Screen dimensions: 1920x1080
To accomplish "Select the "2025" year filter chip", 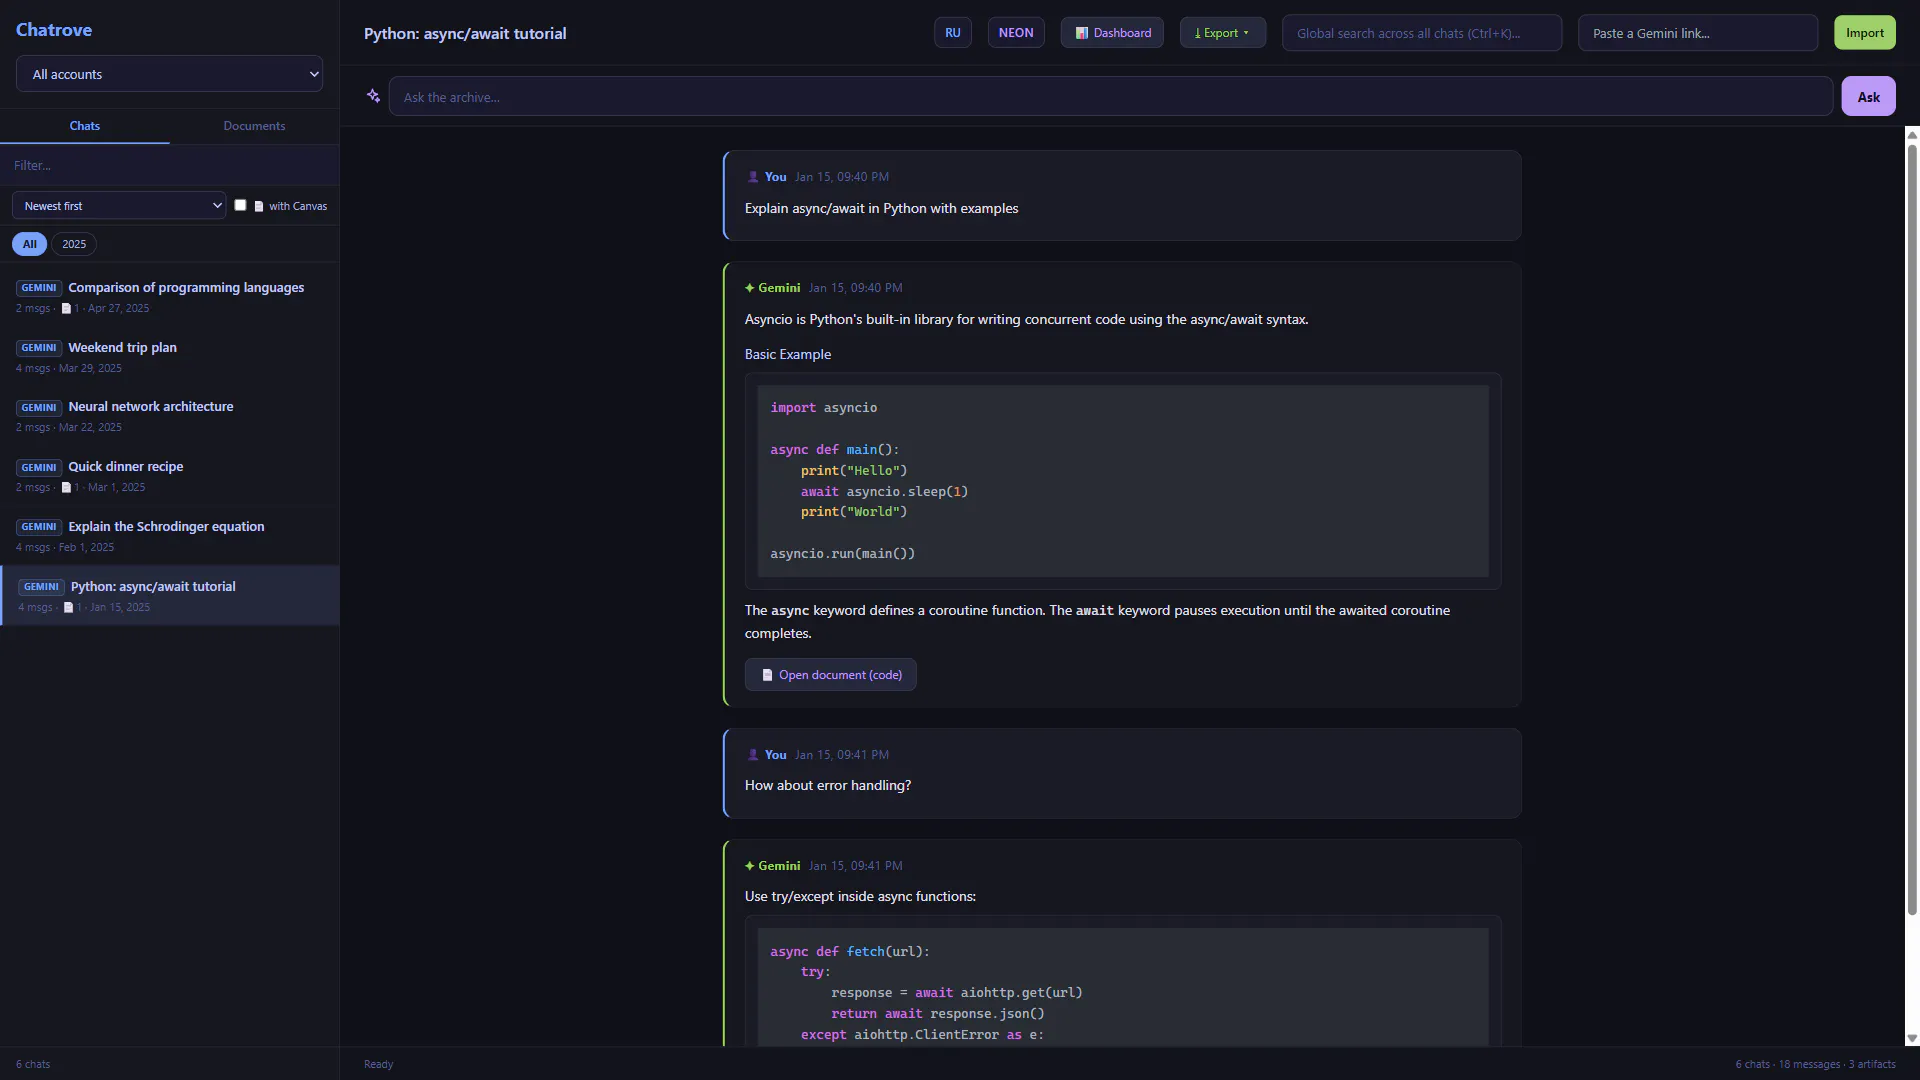I will click(x=74, y=244).
